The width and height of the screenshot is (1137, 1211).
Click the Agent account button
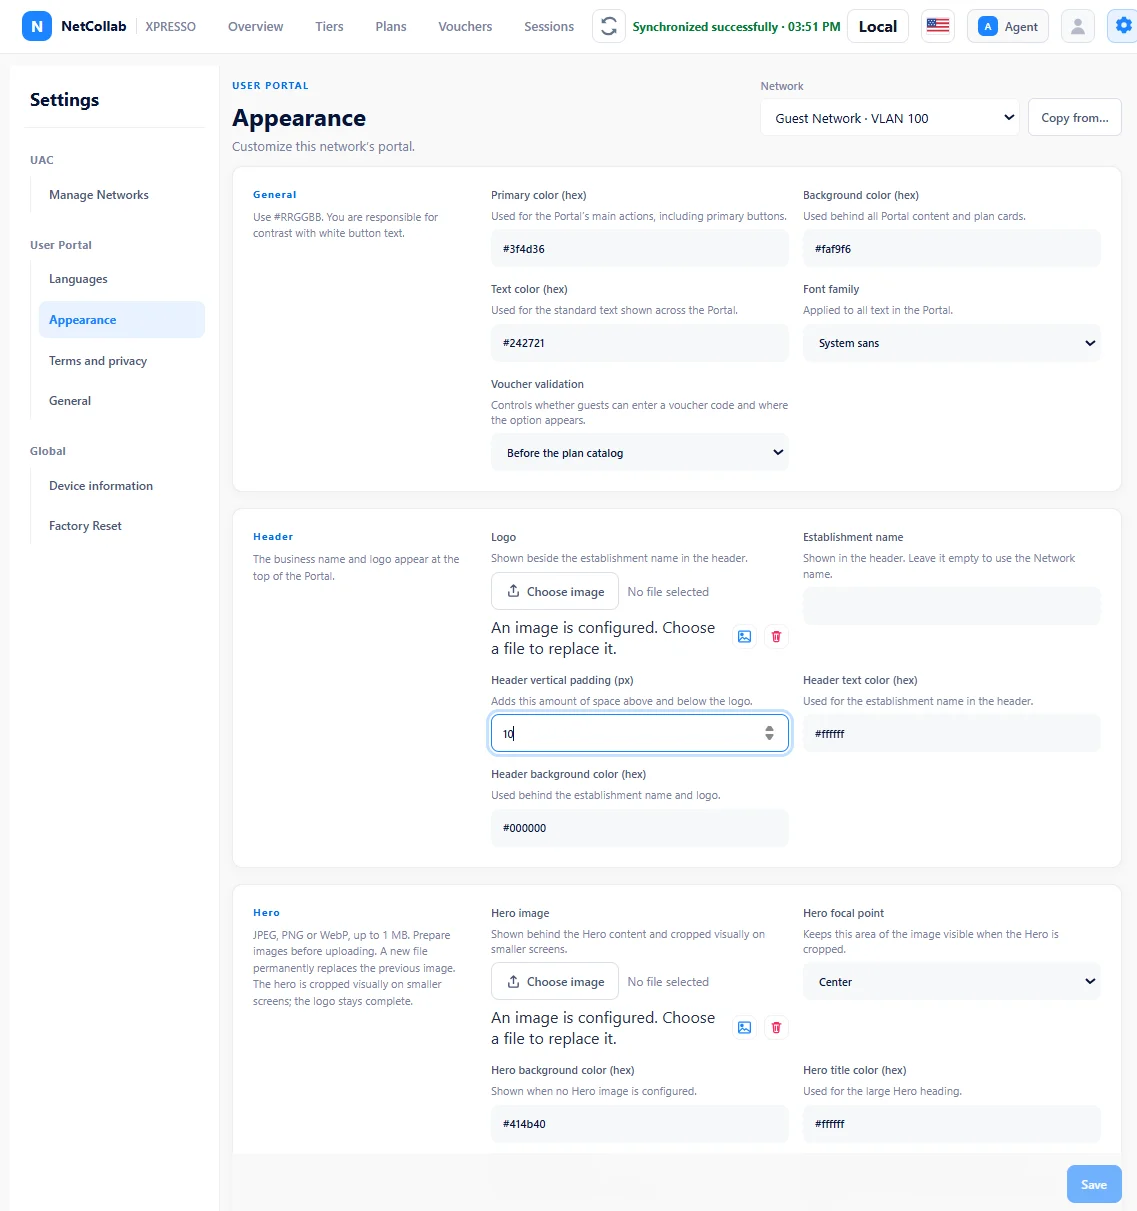click(x=1008, y=26)
